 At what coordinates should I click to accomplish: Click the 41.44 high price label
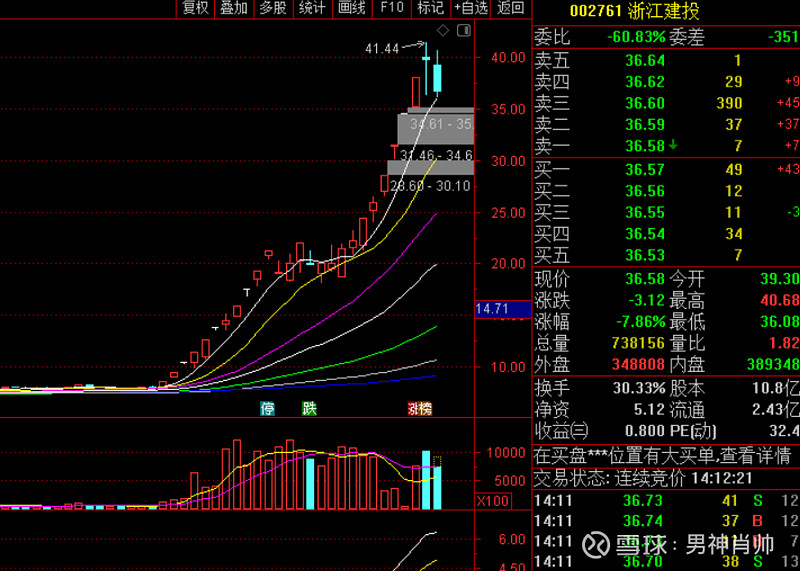(382, 49)
